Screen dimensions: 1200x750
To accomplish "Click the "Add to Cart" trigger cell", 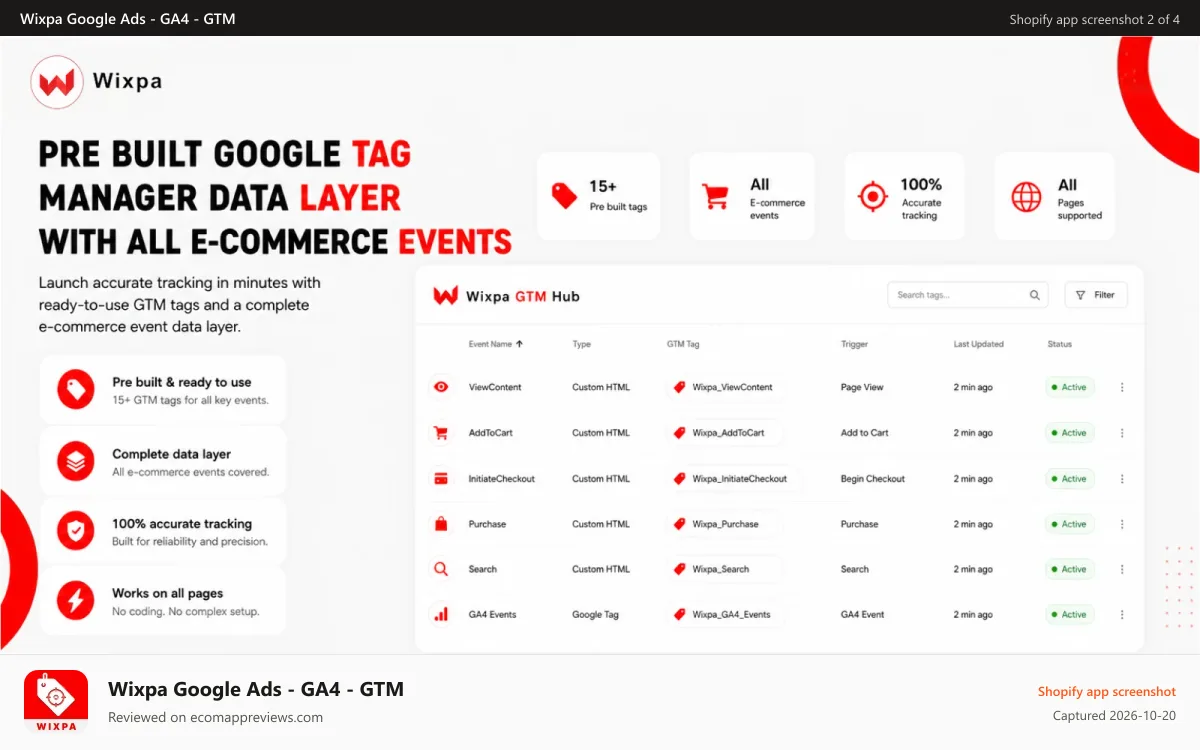I will pyautogui.click(x=864, y=433).
